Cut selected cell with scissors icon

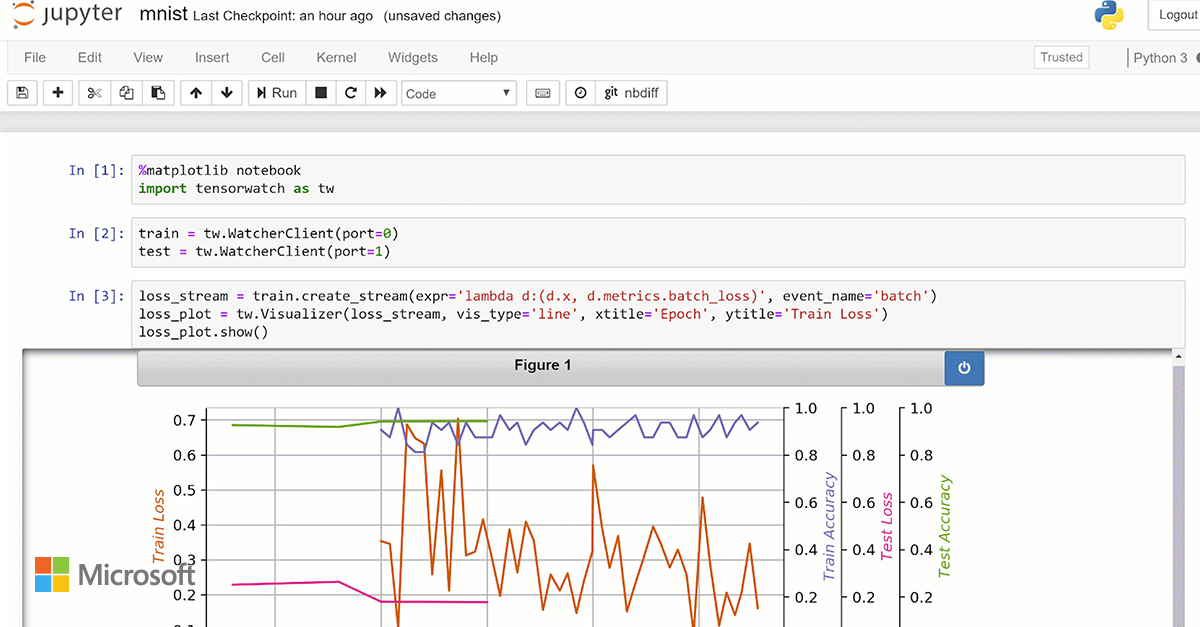pyautogui.click(x=94, y=93)
